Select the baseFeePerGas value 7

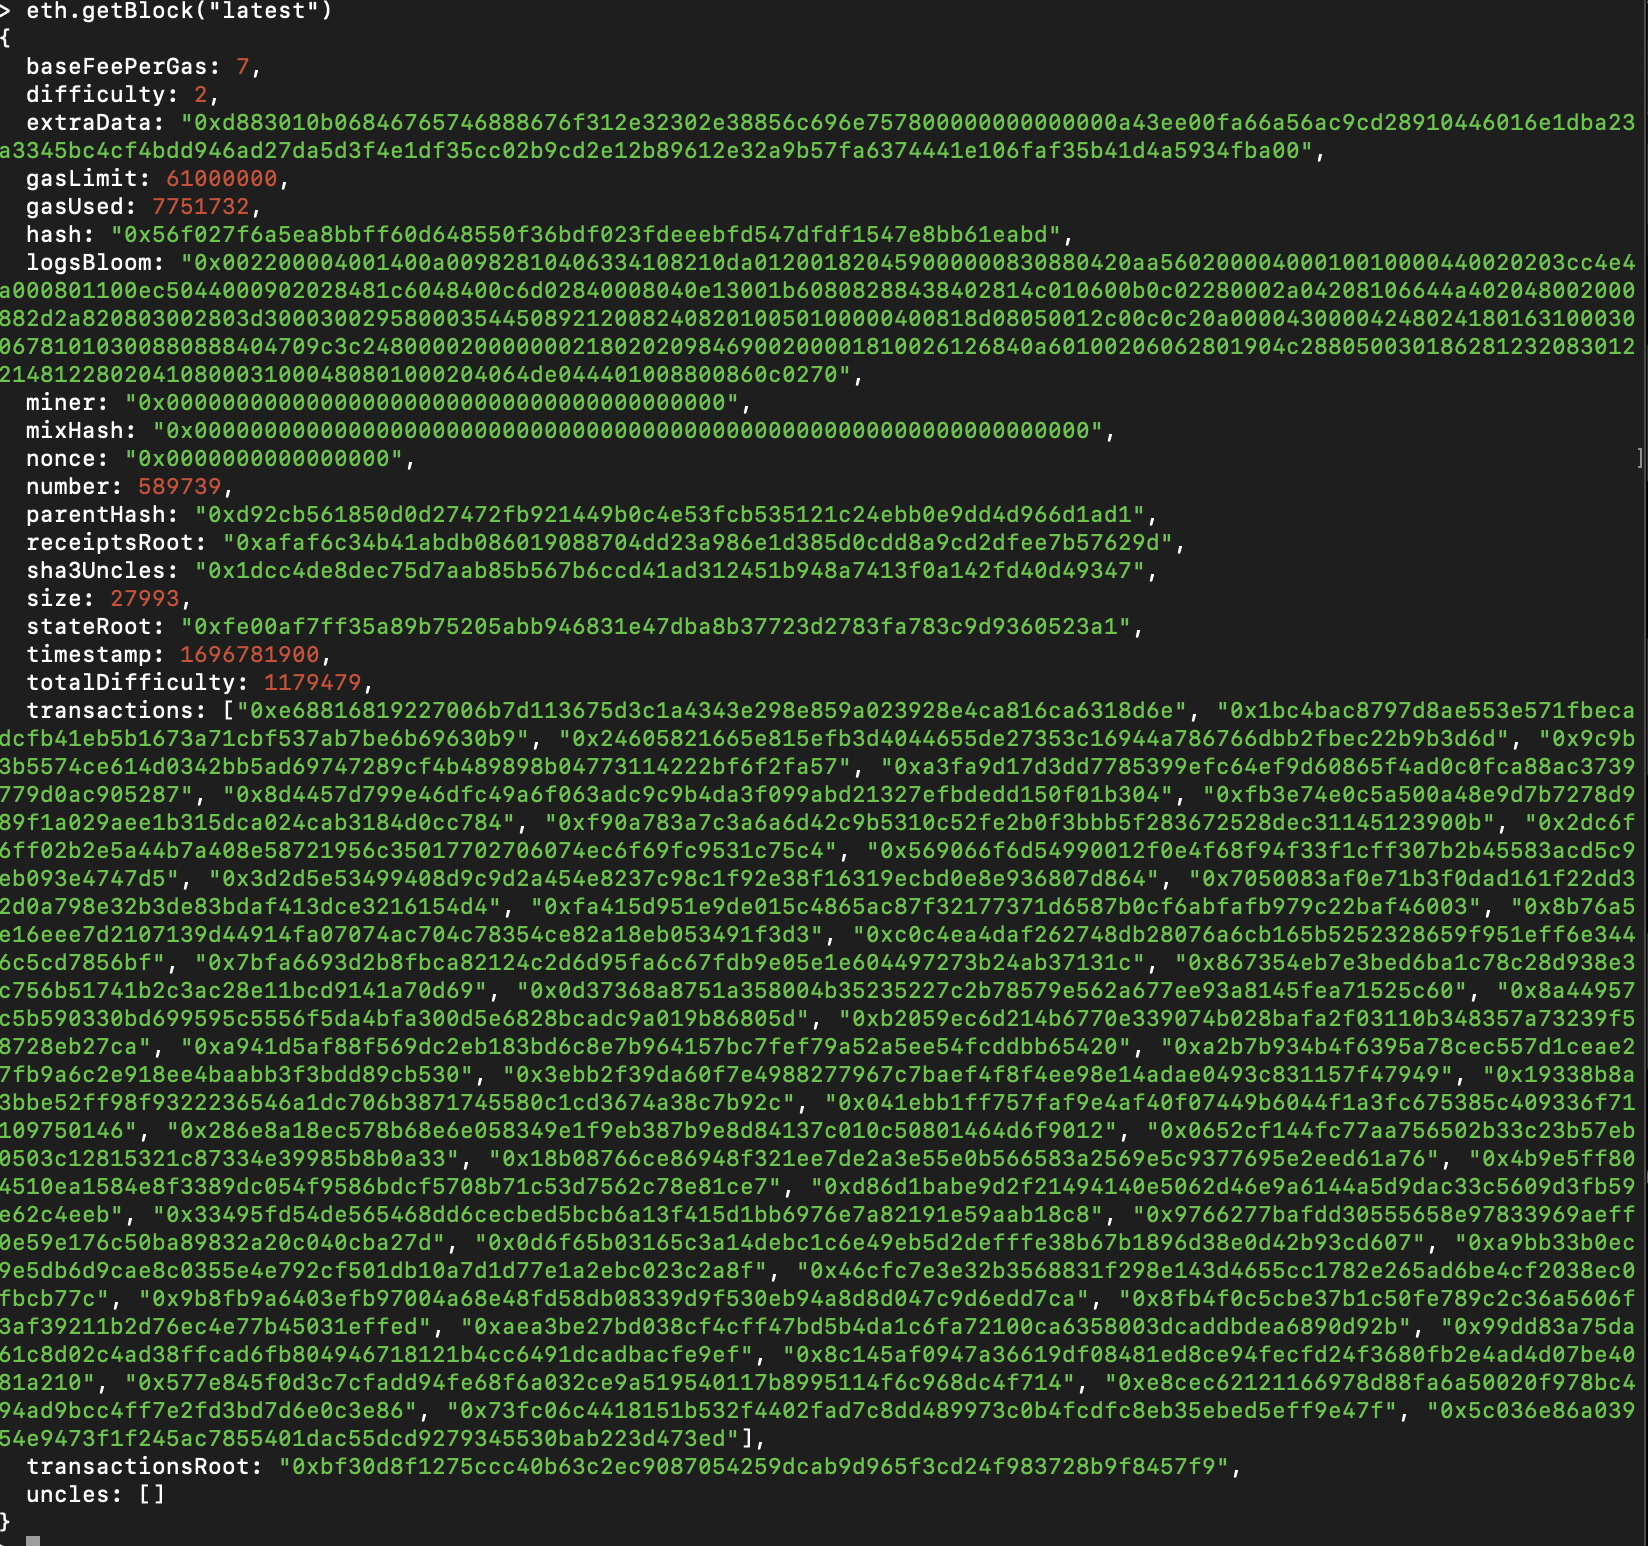click(243, 67)
